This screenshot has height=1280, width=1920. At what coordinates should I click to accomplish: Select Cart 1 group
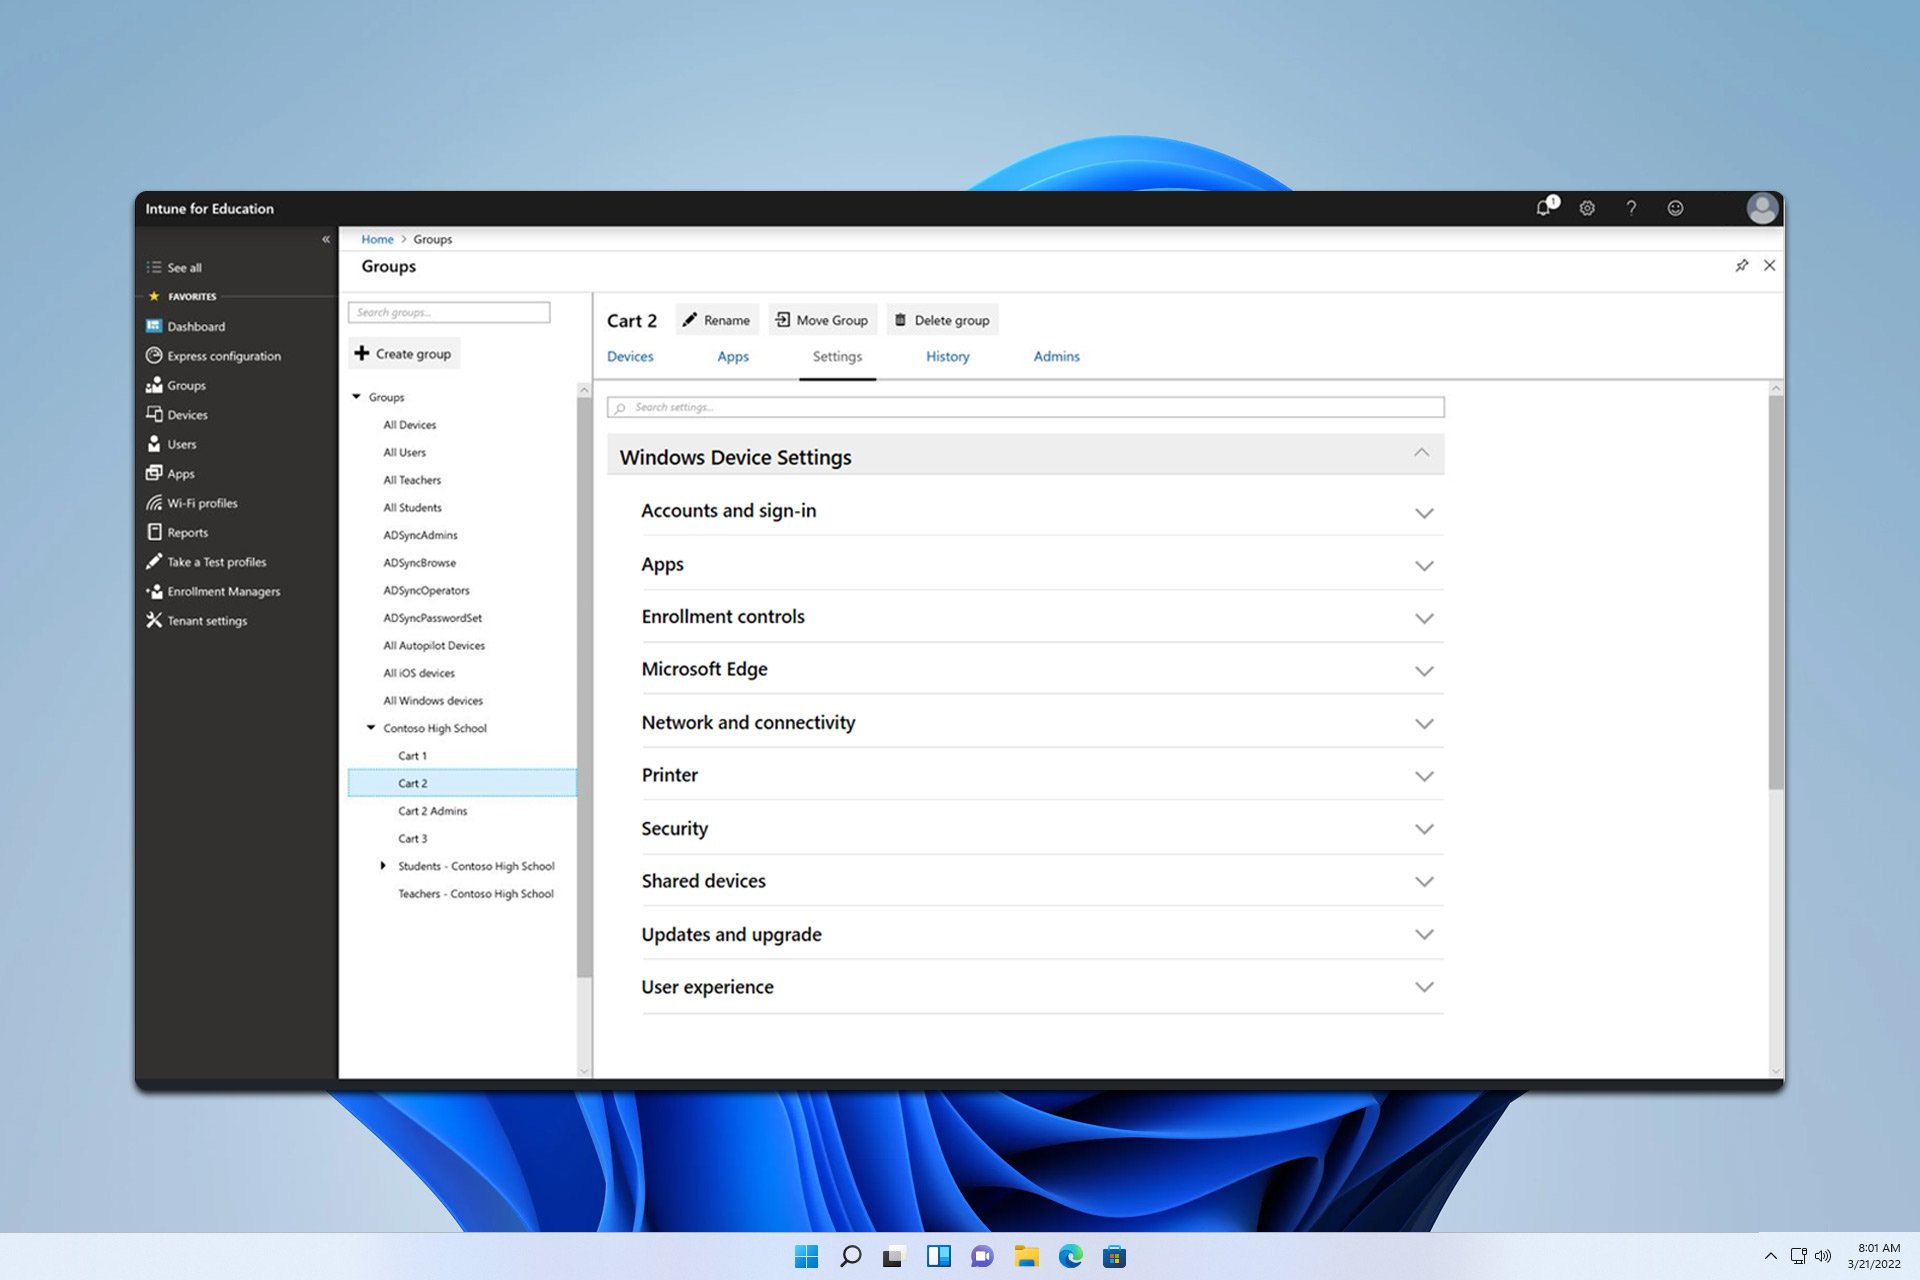(412, 756)
